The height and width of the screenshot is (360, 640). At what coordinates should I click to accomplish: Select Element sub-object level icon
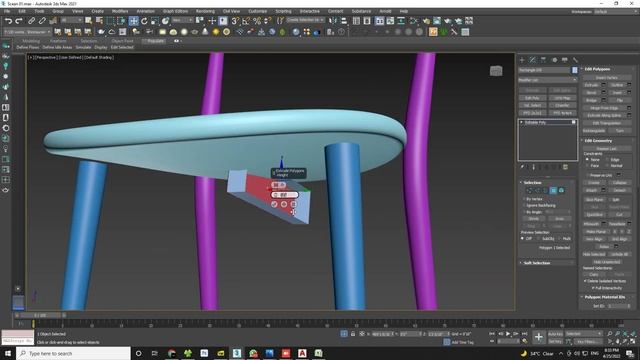pos(561,190)
